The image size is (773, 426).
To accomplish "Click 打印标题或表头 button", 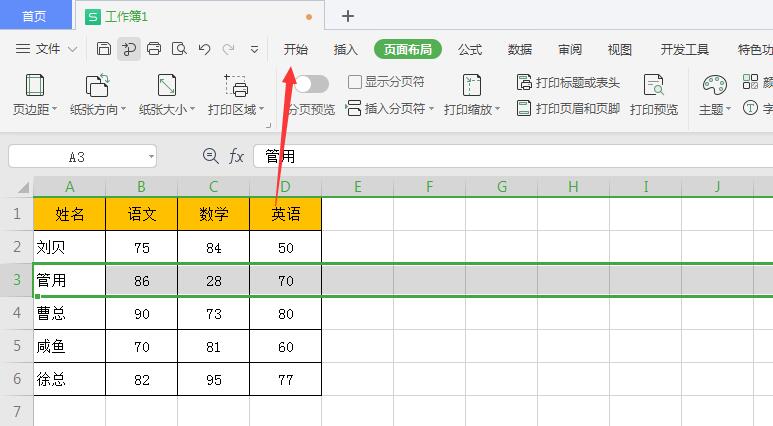I will coord(568,82).
